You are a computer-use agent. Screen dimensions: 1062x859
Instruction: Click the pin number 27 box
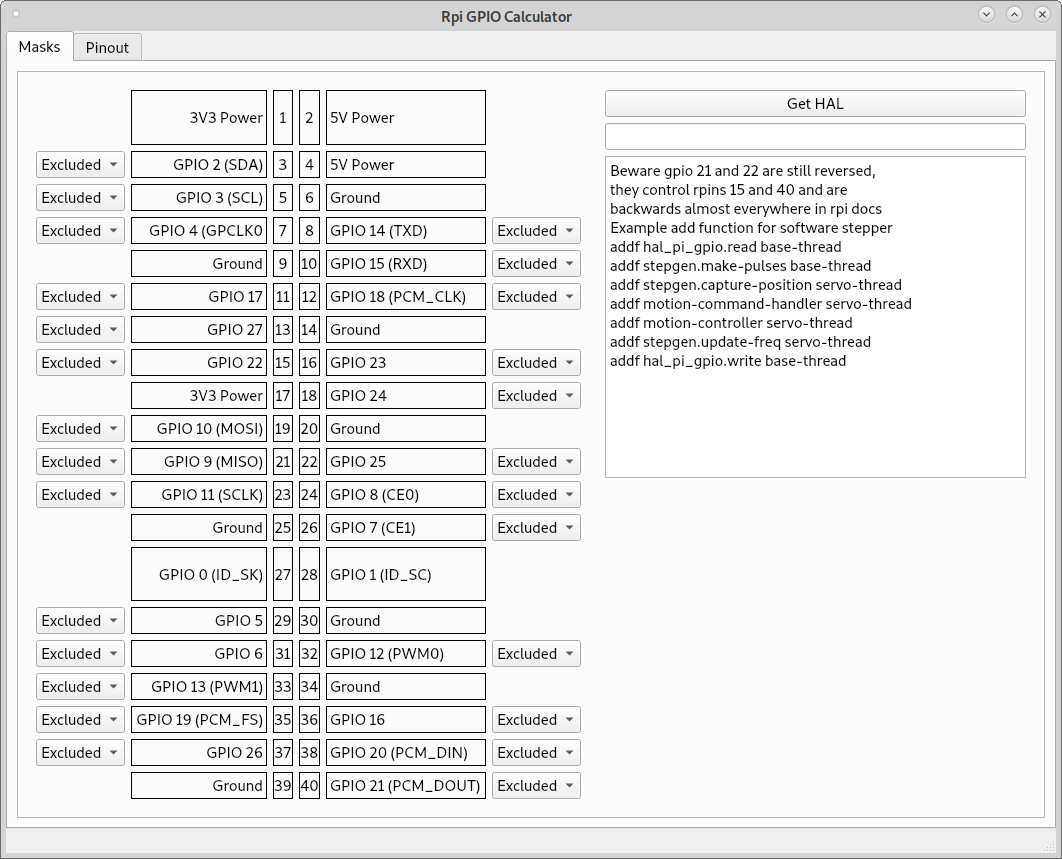click(x=283, y=574)
